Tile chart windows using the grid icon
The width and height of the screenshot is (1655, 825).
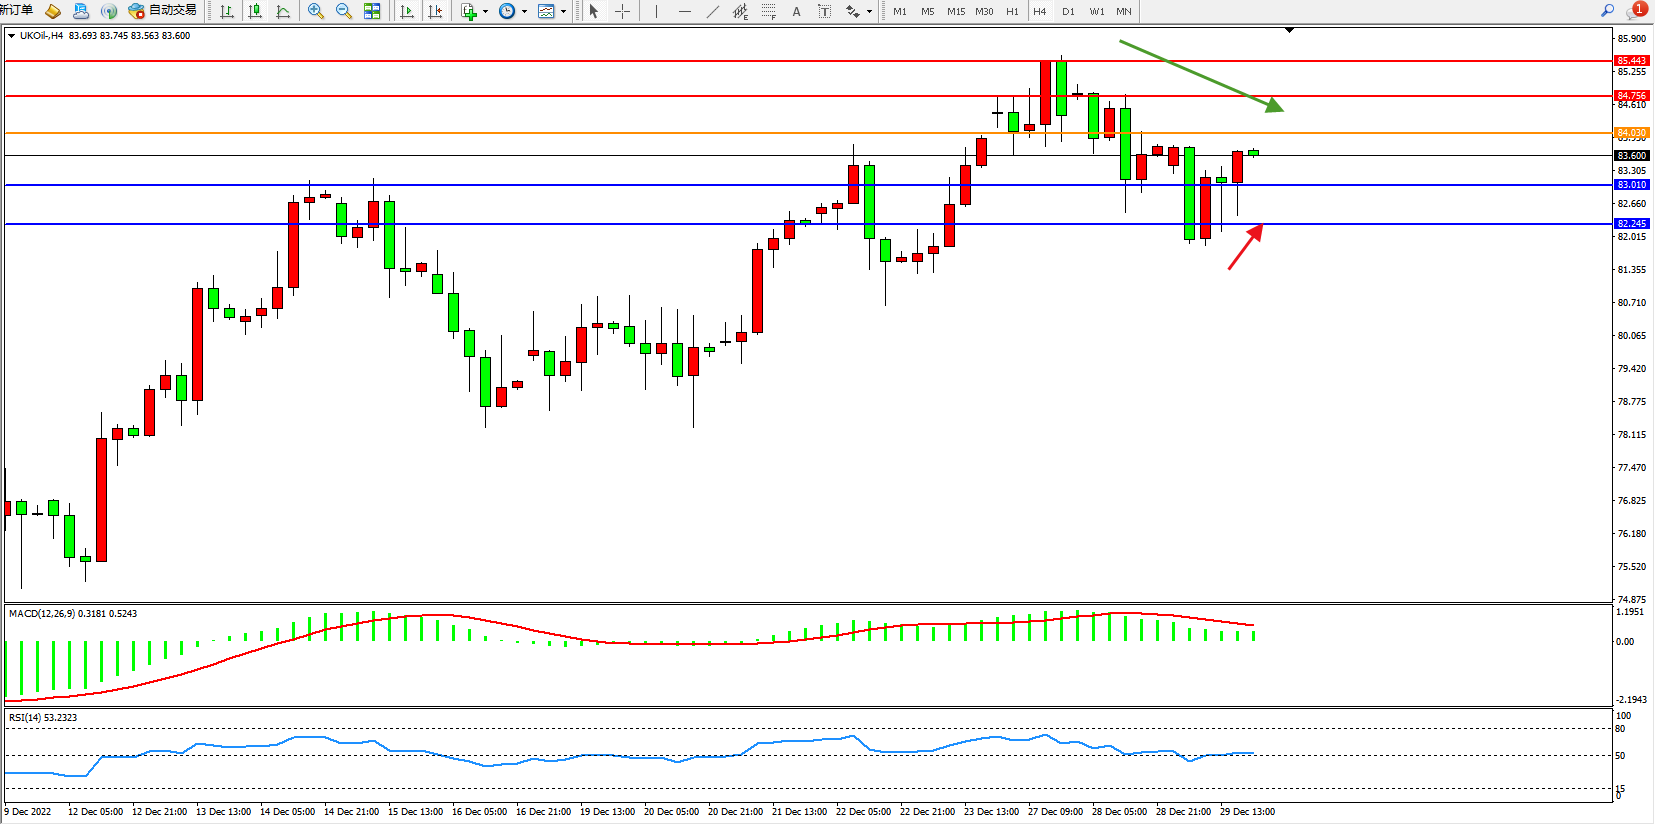point(372,11)
